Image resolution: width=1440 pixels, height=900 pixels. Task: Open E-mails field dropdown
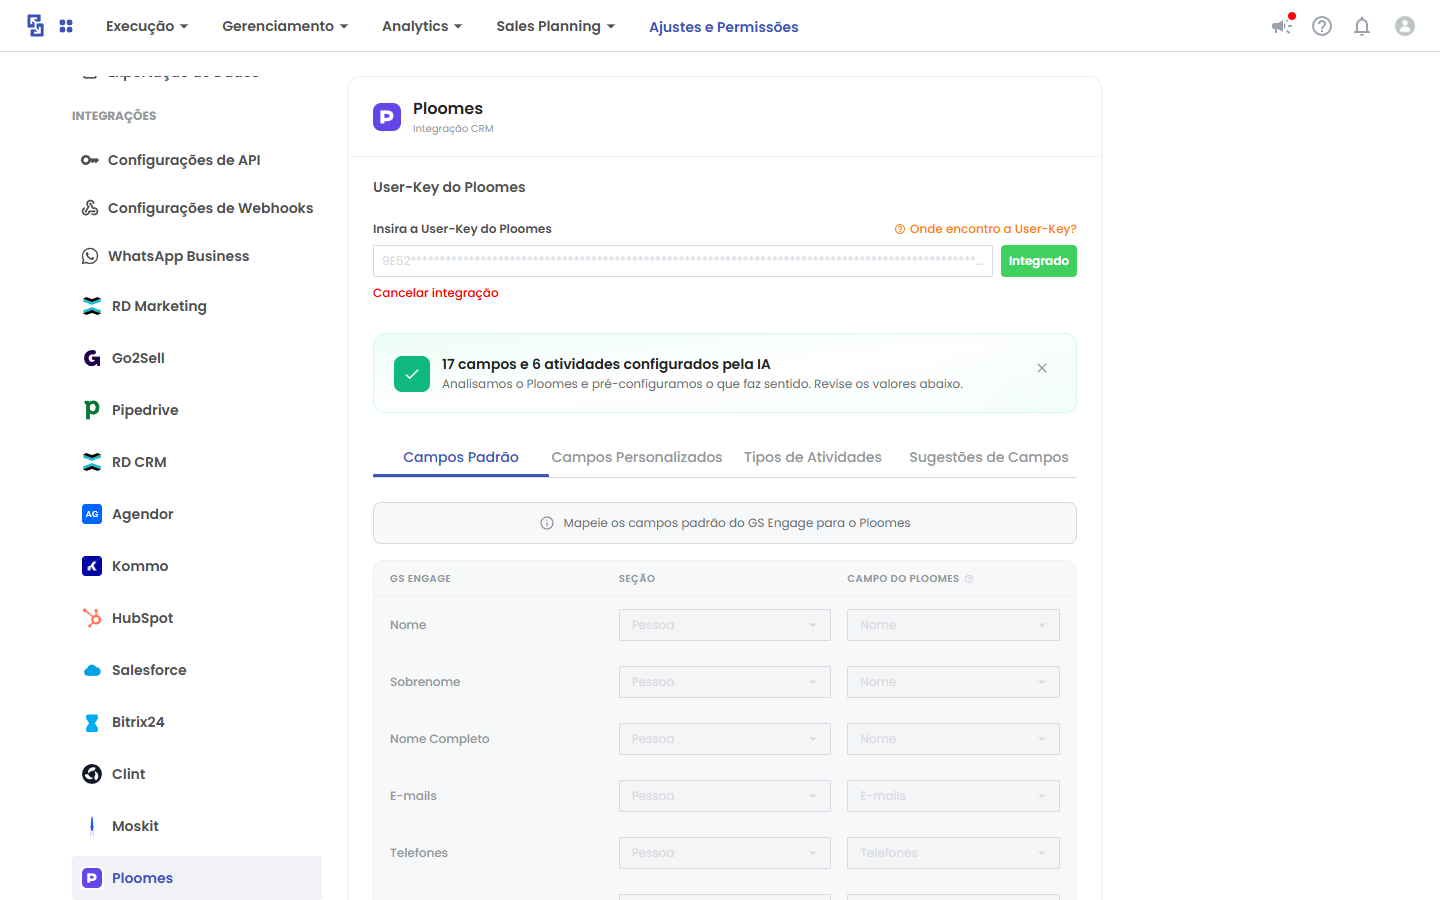point(953,796)
